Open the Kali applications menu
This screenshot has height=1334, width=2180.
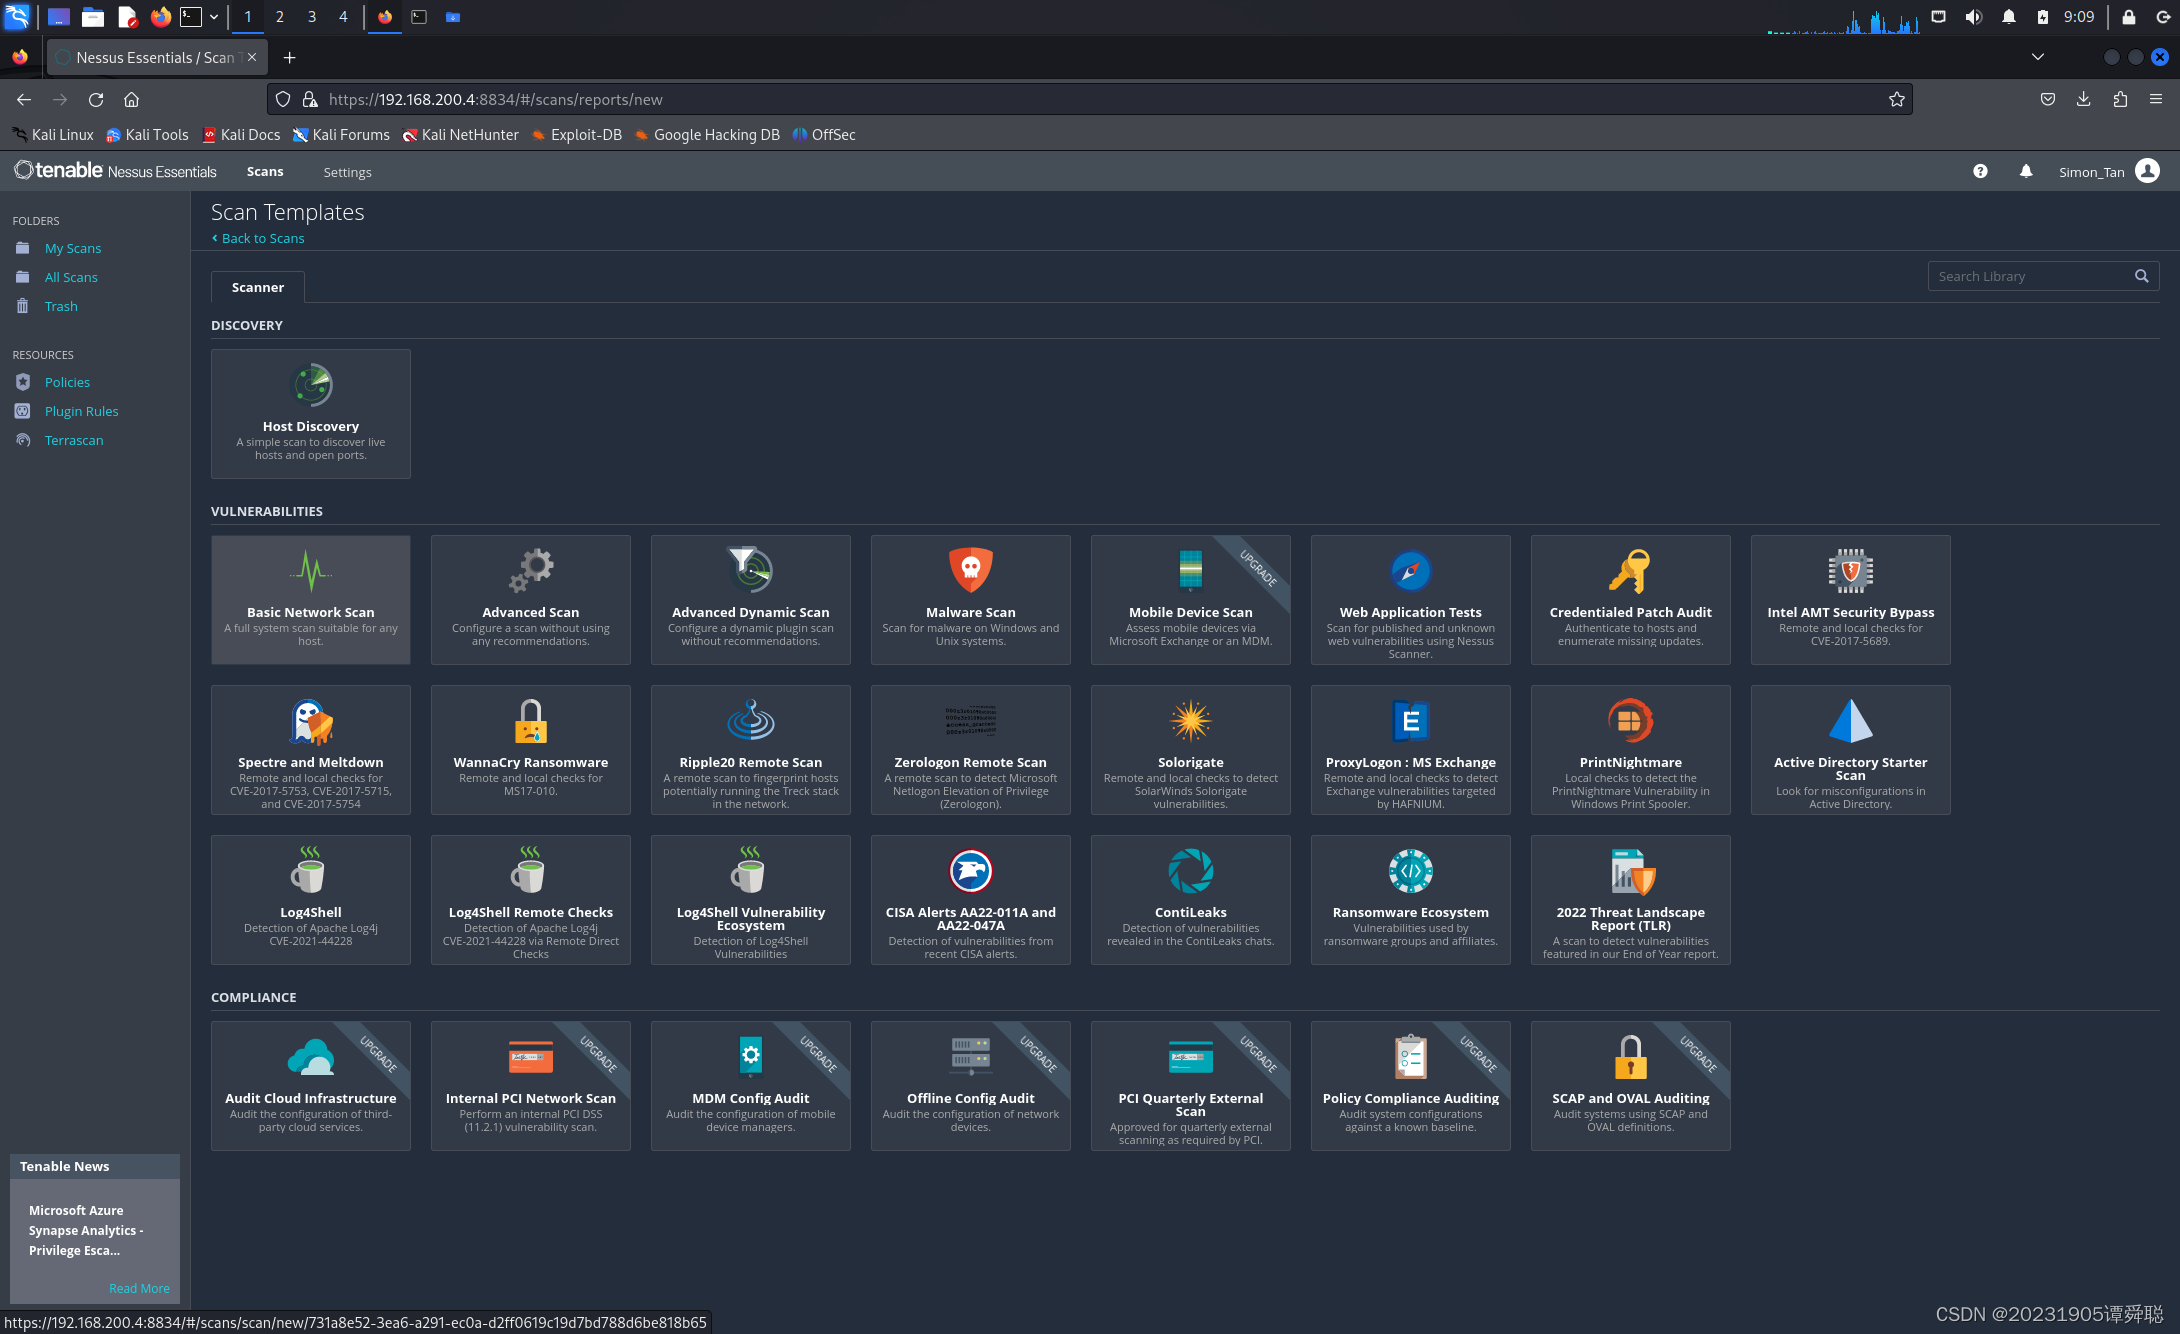tap(18, 16)
